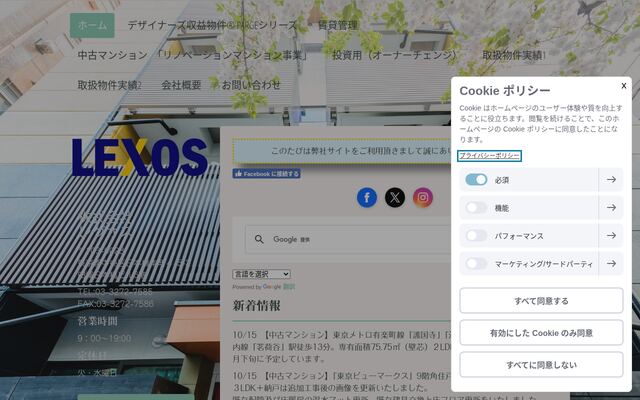Click the Cookie ポリシー title
Screen dimensions: 640x400
click(x=505, y=91)
